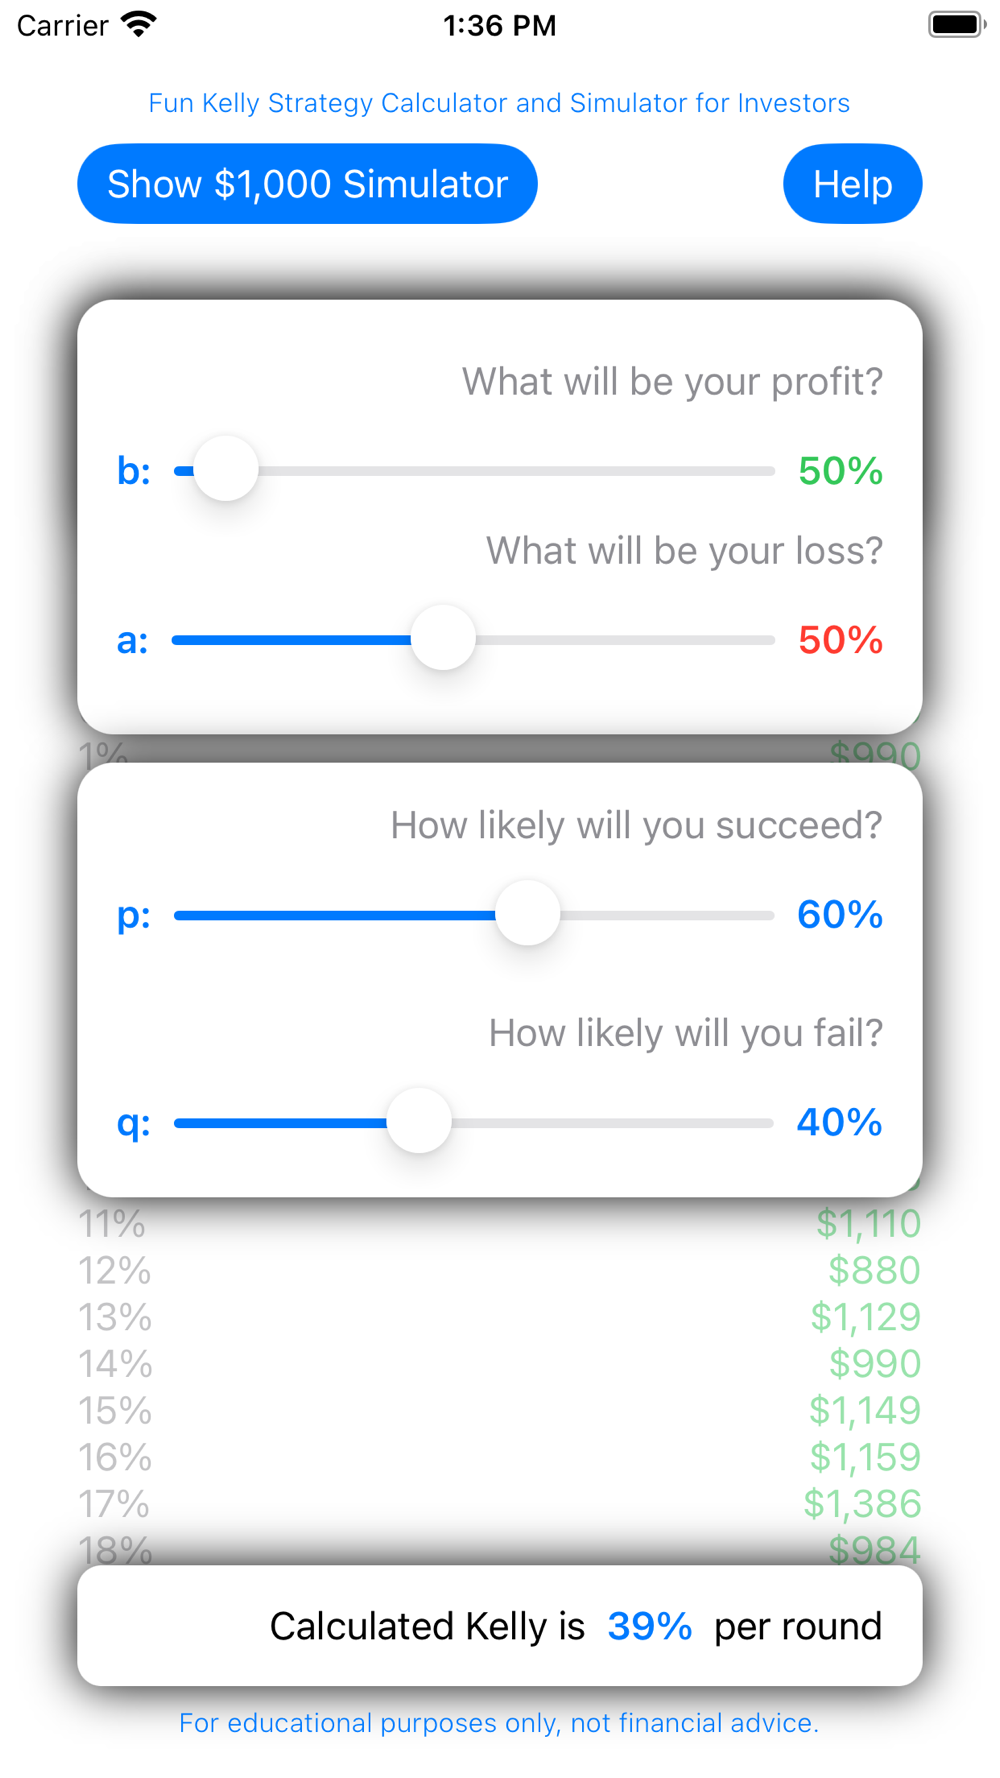Click the fail probability slider knob for q

(x=419, y=1121)
